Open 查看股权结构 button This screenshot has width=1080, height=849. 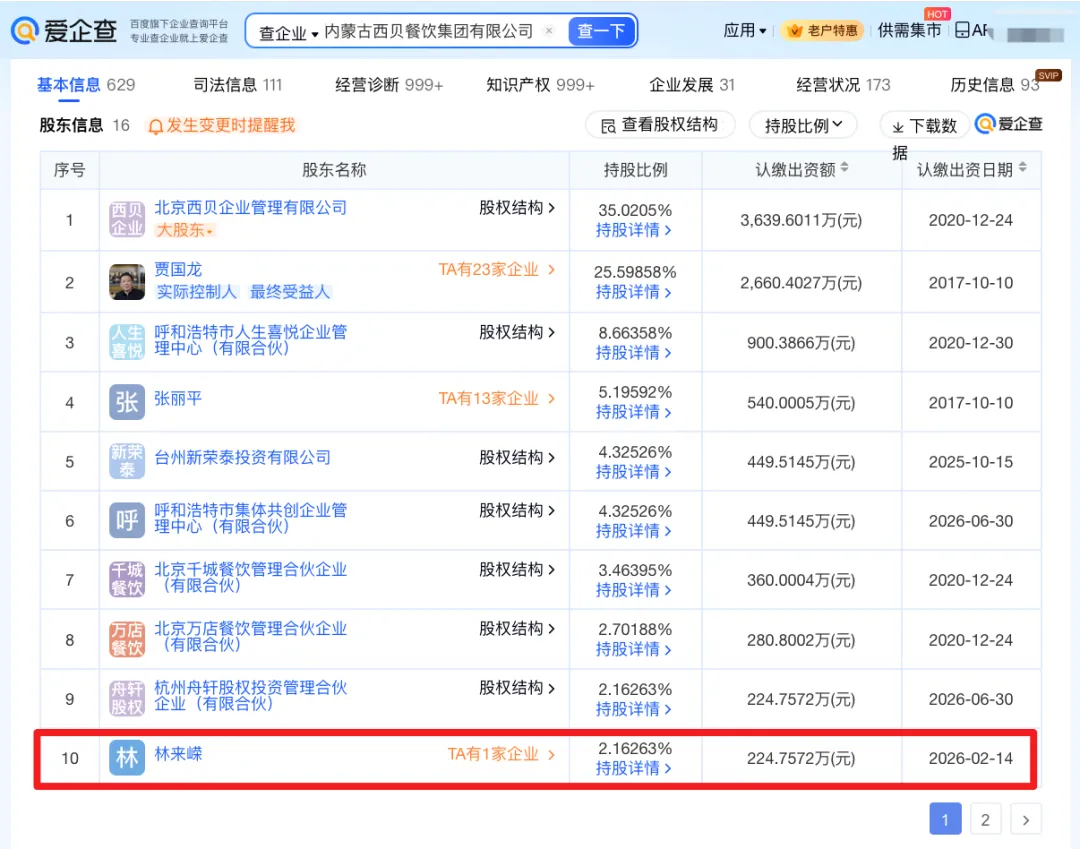coord(660,125)
